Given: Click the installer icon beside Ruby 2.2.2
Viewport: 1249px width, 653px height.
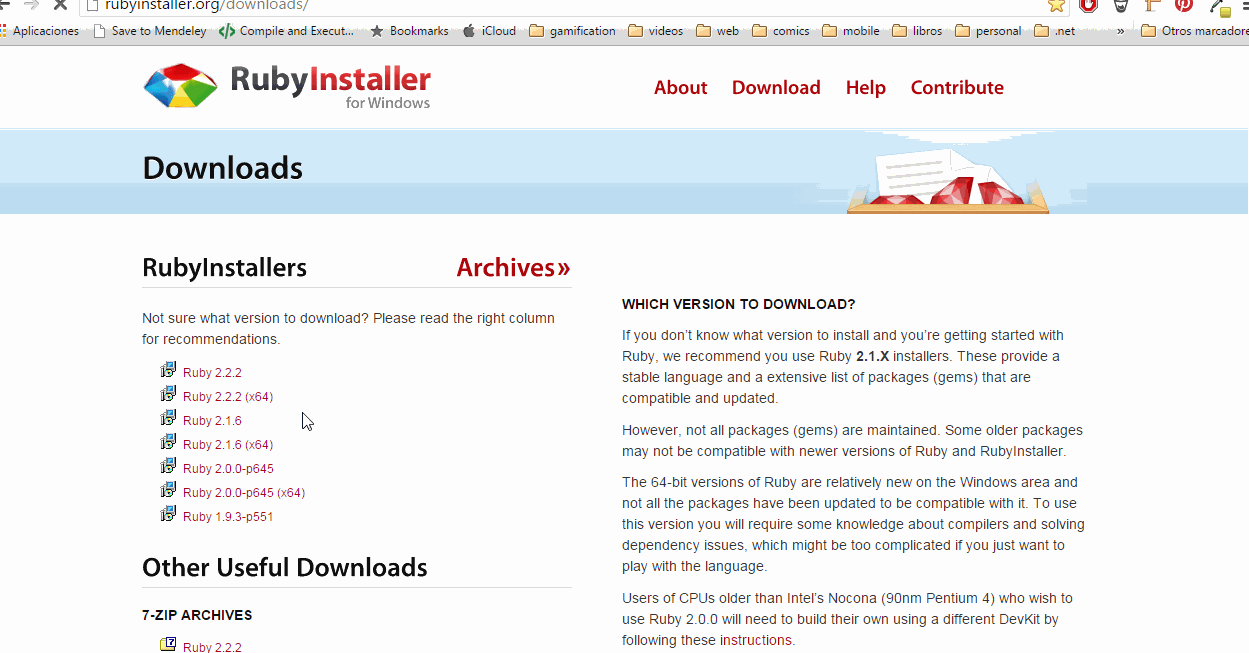Looking at the screenshot, I should coord(168,370).
